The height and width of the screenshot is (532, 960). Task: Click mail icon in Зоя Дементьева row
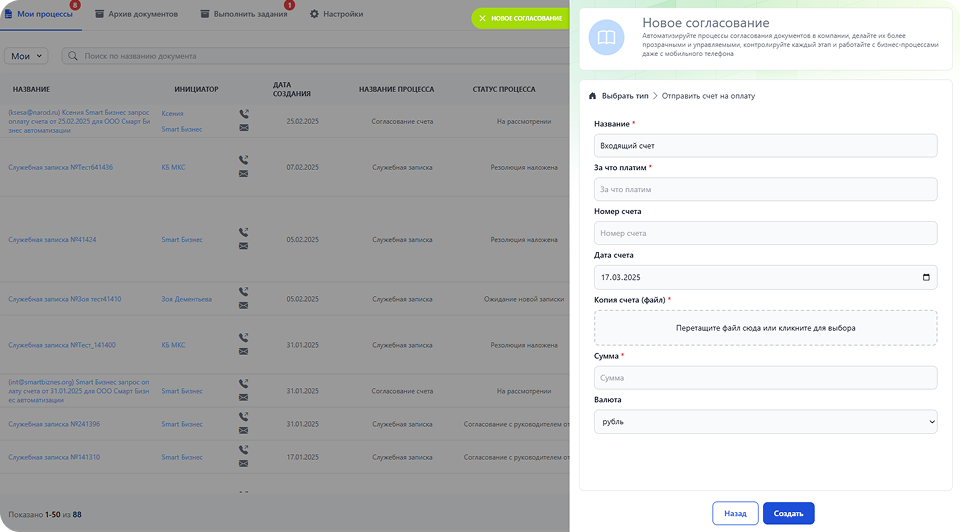tap(244, 305)
